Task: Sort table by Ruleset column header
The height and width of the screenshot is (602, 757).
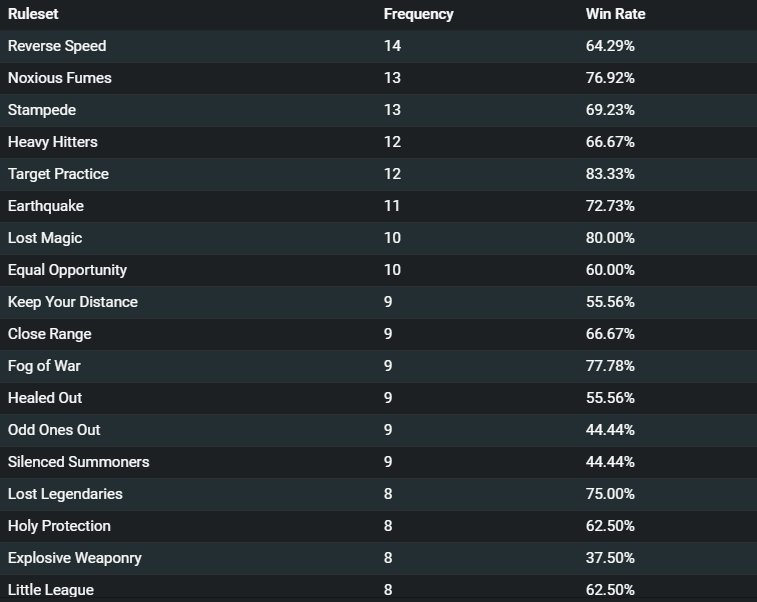Action: point(33,14)
